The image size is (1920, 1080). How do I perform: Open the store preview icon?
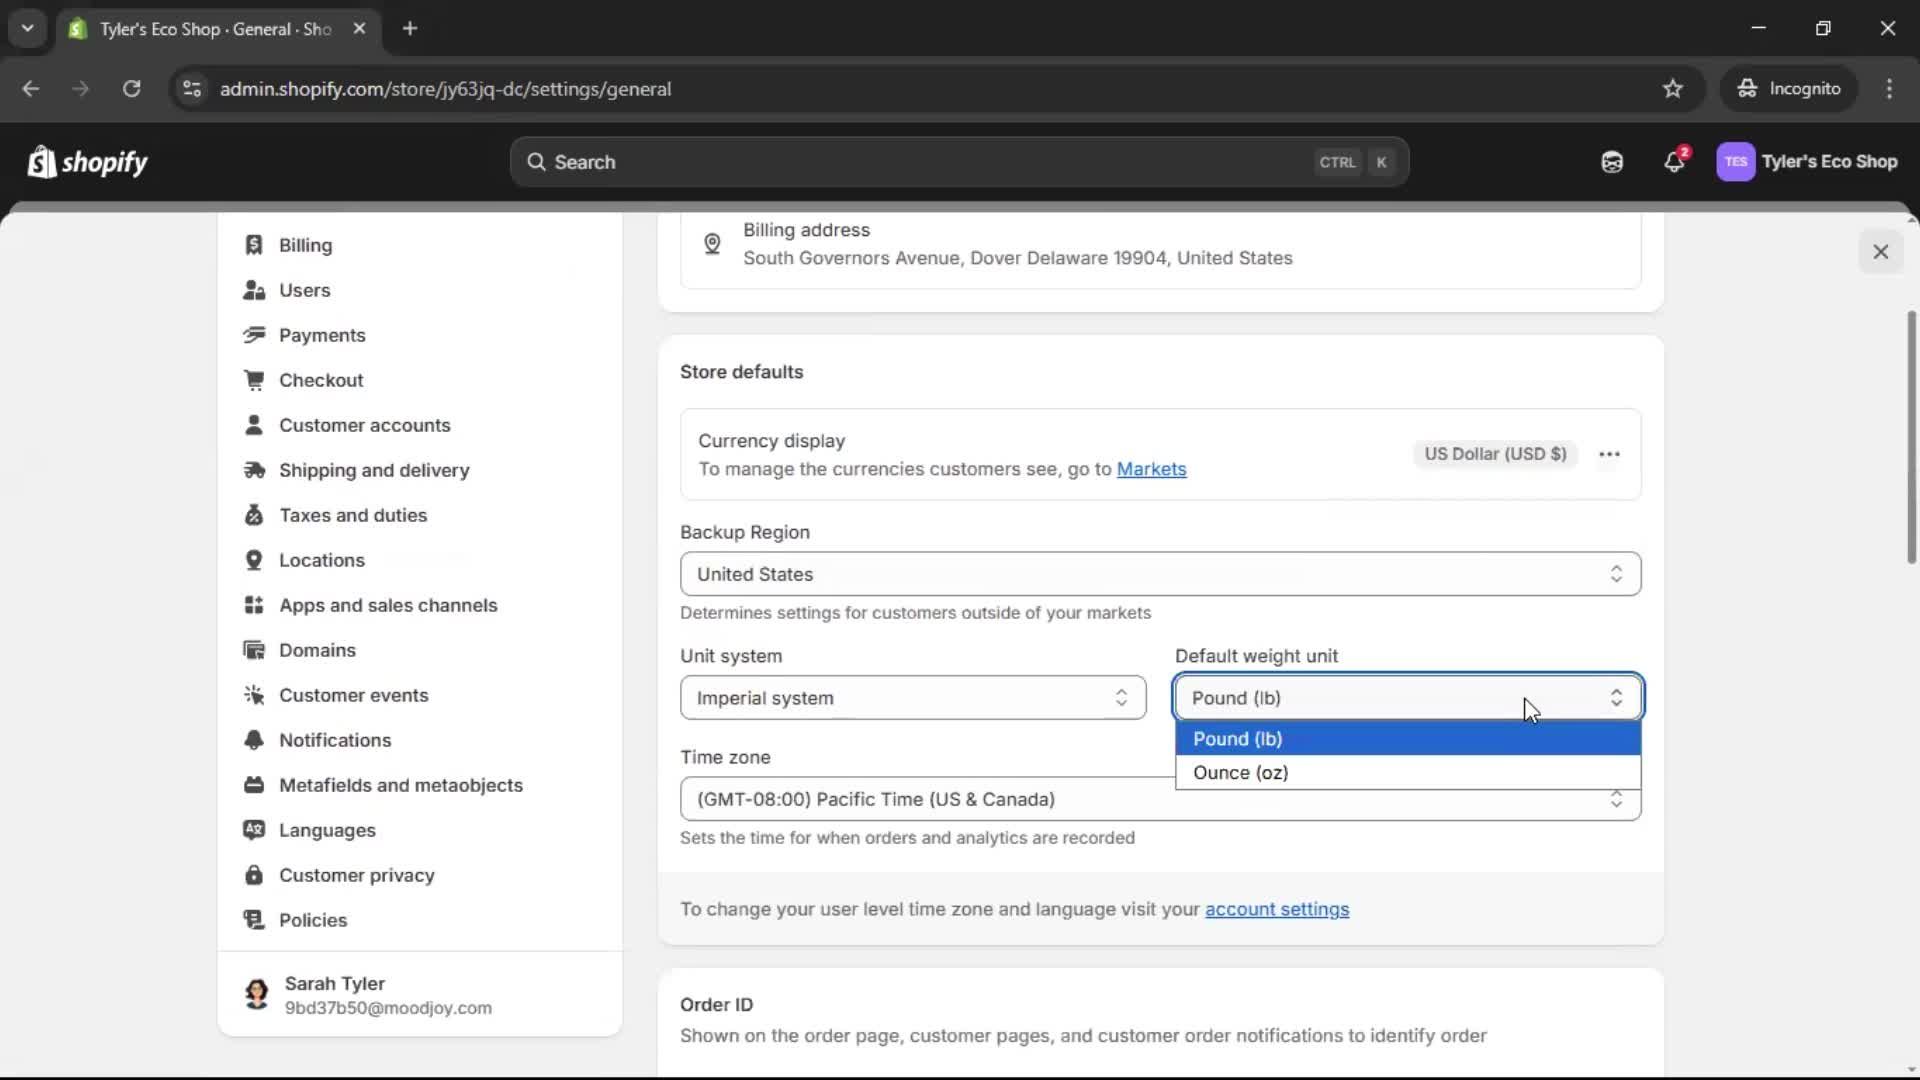[x=1611, y=161]
